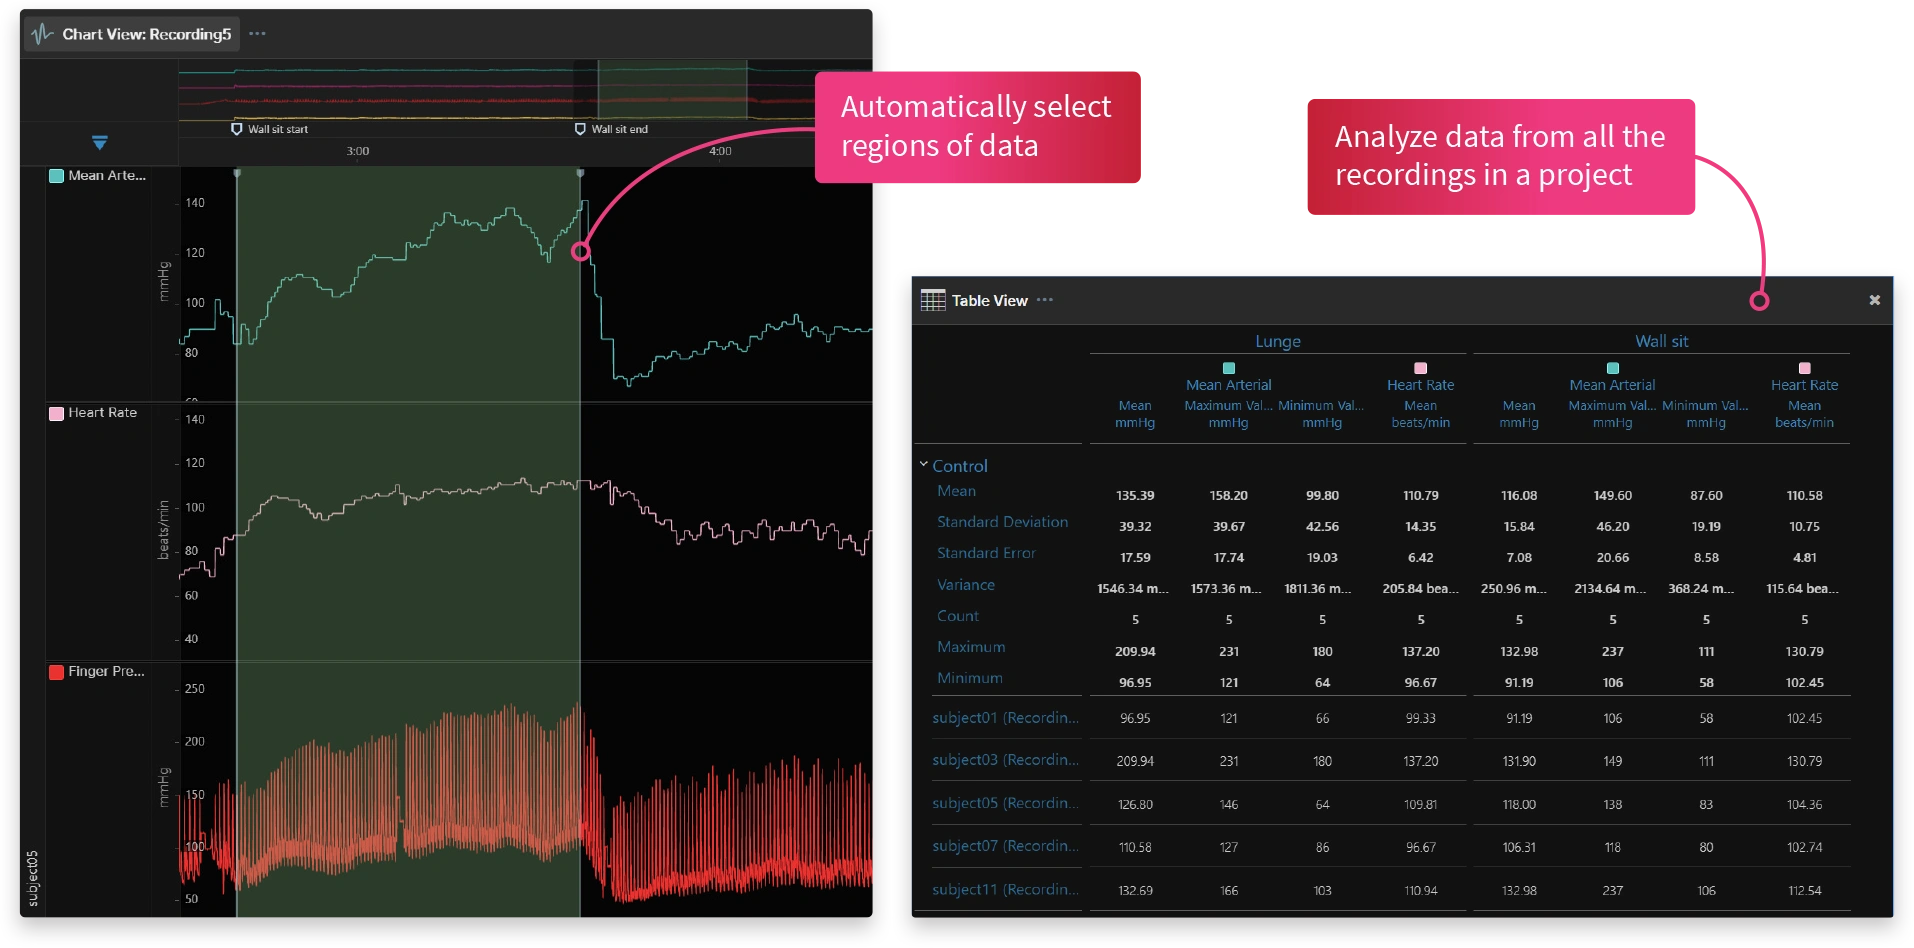Collapse the Control group chevron
Viewport: 1914px width, 948px height.
[x=924, y=465]
